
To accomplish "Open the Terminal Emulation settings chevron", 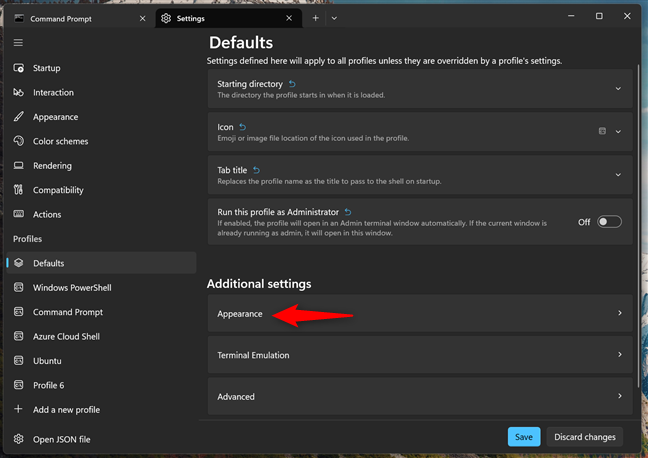I will (620, 355).
